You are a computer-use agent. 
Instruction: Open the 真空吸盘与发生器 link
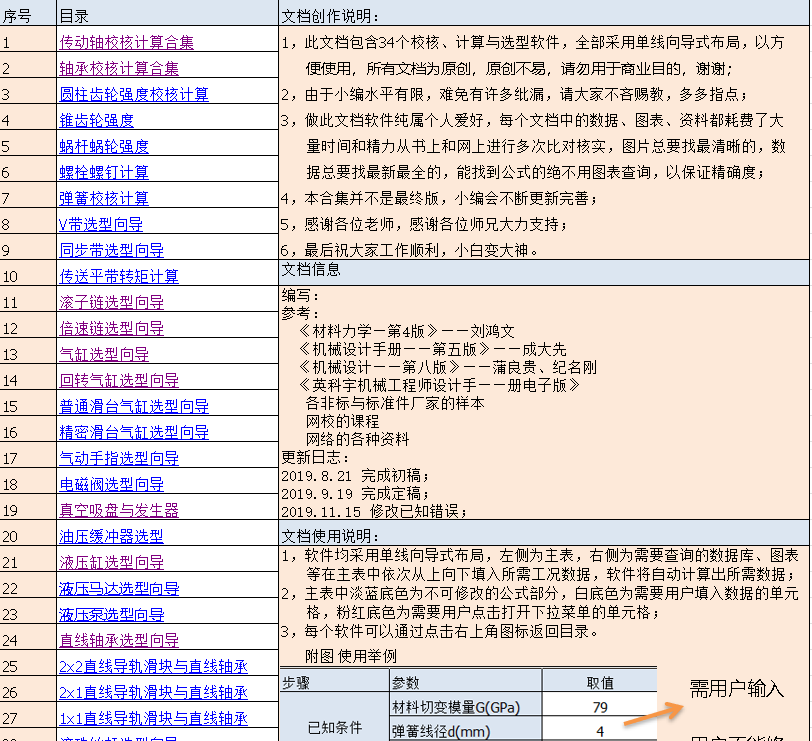tap(119, 510)
